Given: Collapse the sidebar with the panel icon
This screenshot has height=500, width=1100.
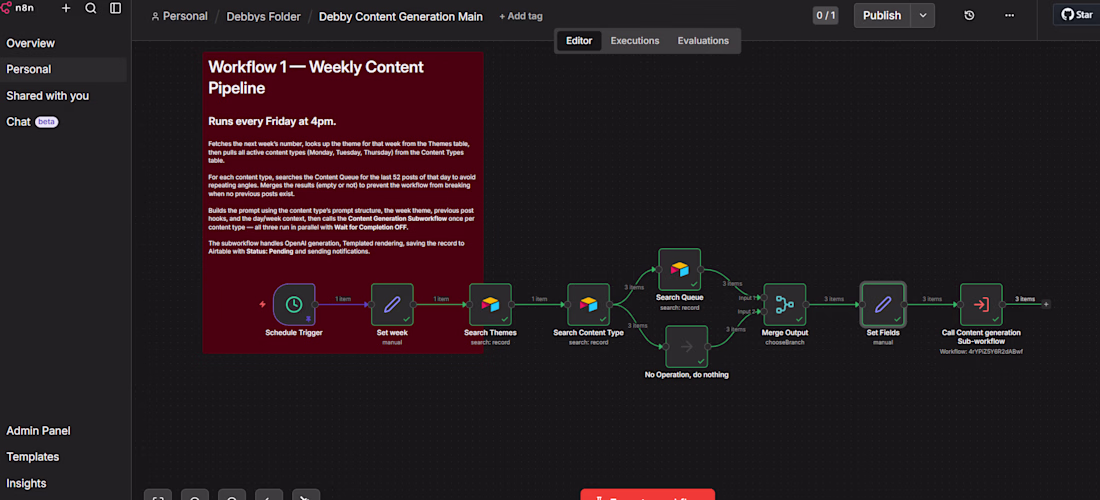Looking at the screenshot, I should (x=116, y=8).
